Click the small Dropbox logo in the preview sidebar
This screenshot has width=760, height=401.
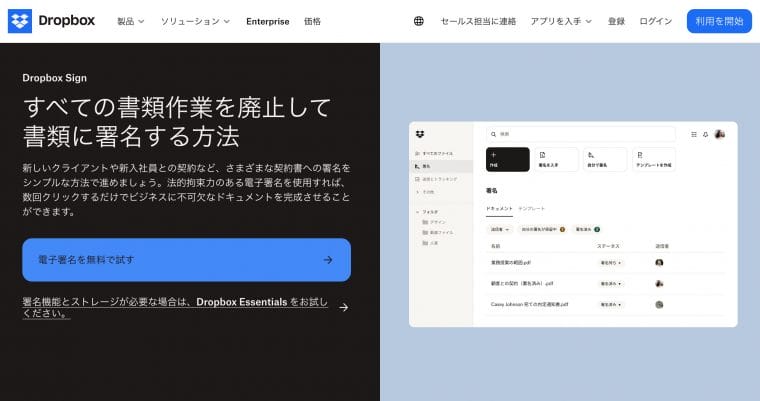[421, 134]
